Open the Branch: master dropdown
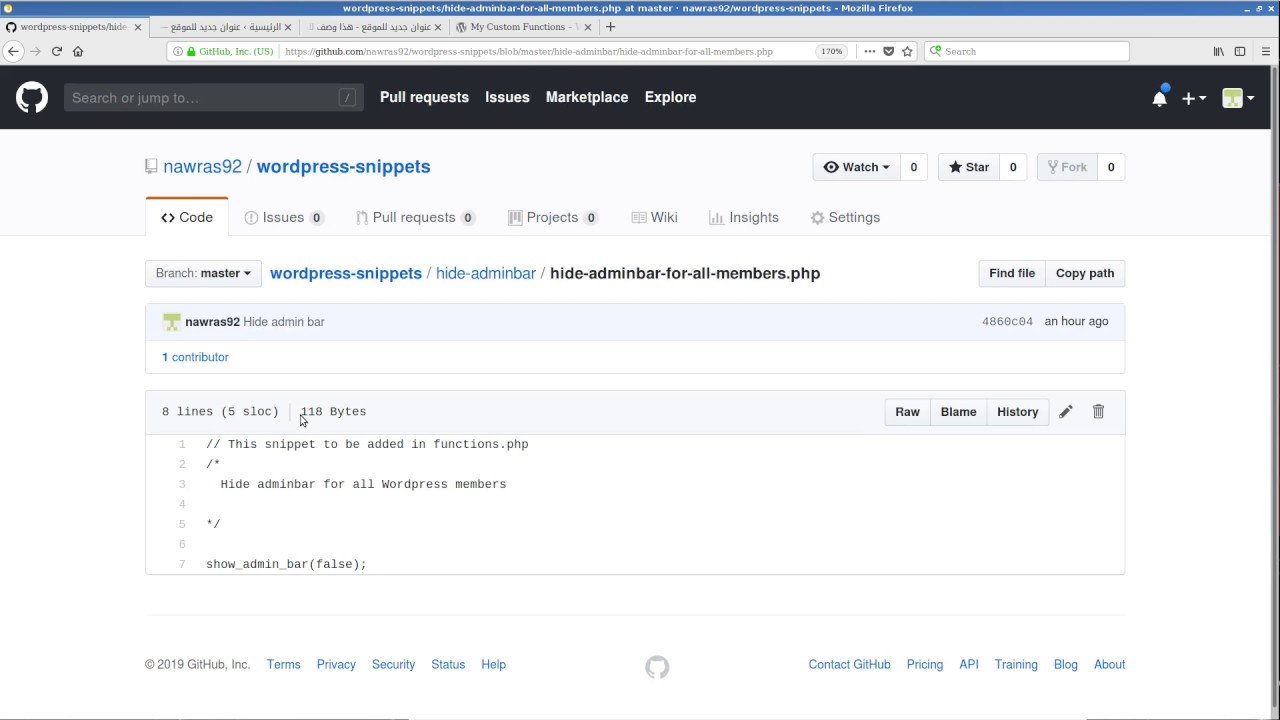Image resolution: width=1280 pixels, height=720 pixels. click(203, 273)
